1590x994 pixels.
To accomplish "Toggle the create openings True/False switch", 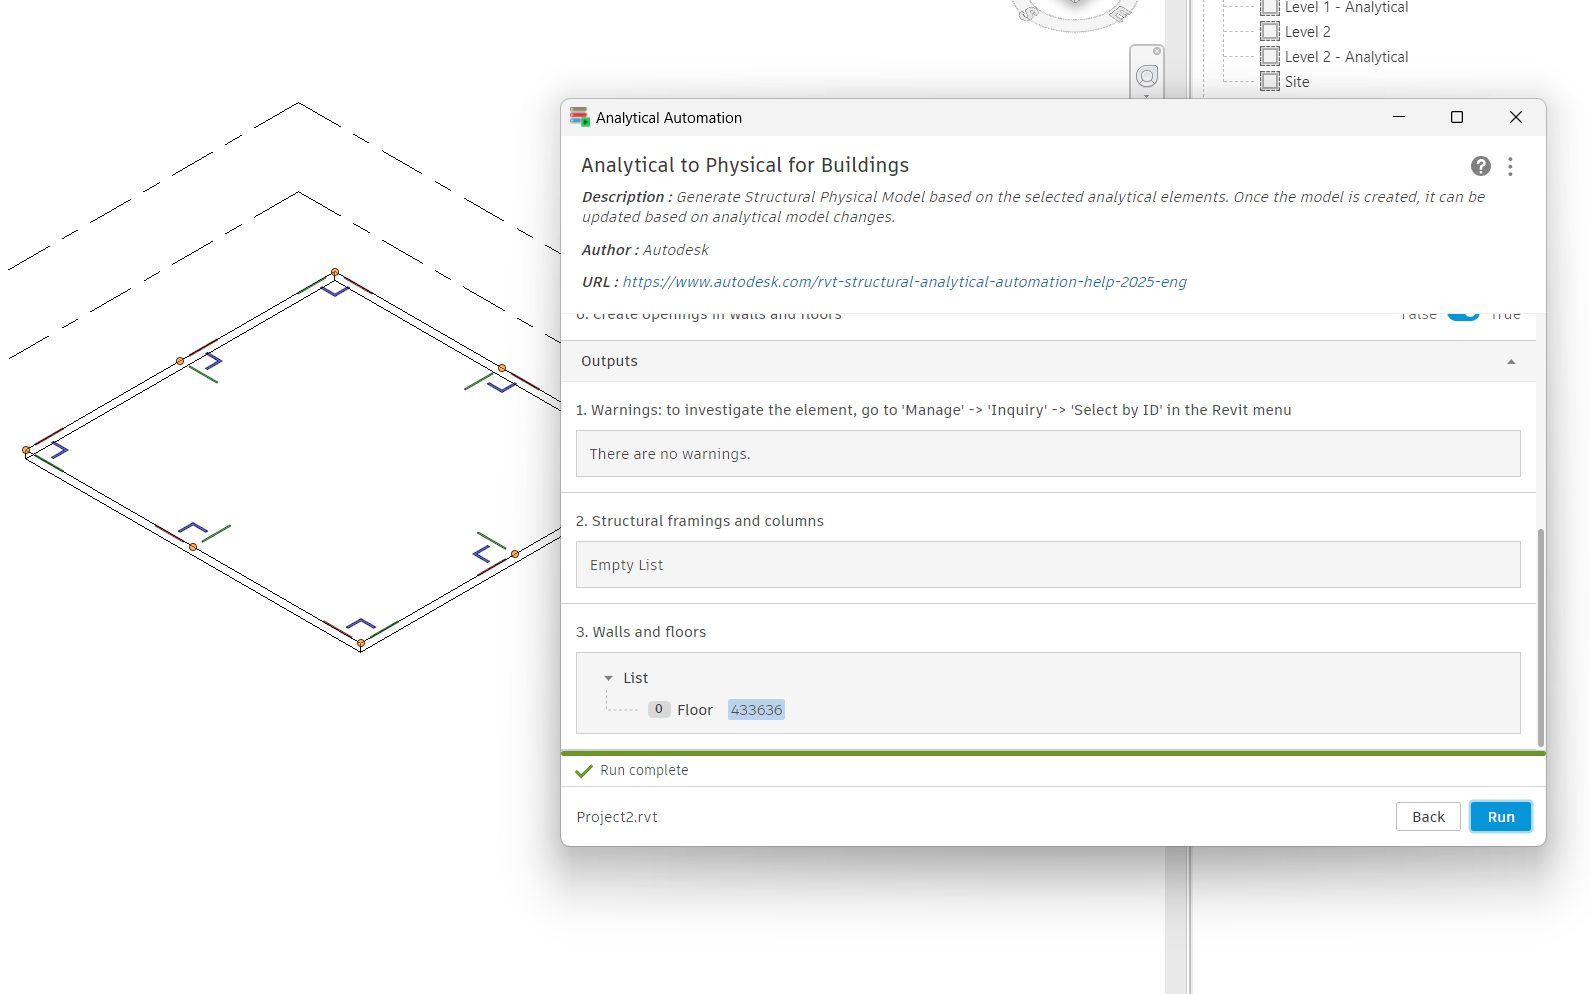I will pos(1463,316).
